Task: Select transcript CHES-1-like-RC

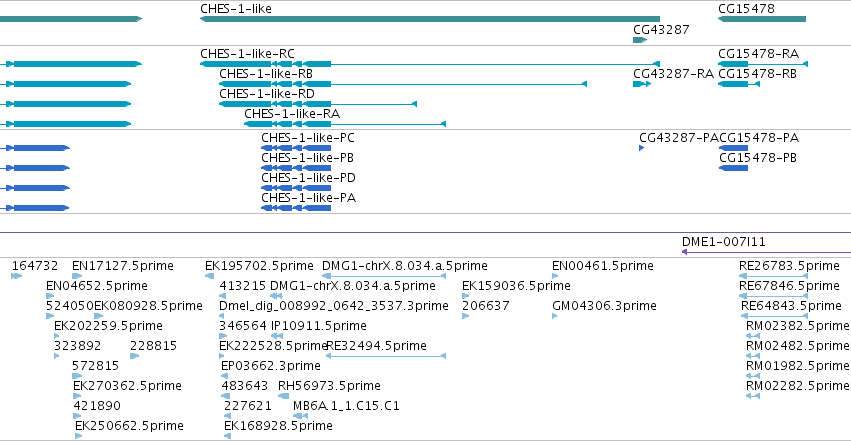Action: pos(430,64)
